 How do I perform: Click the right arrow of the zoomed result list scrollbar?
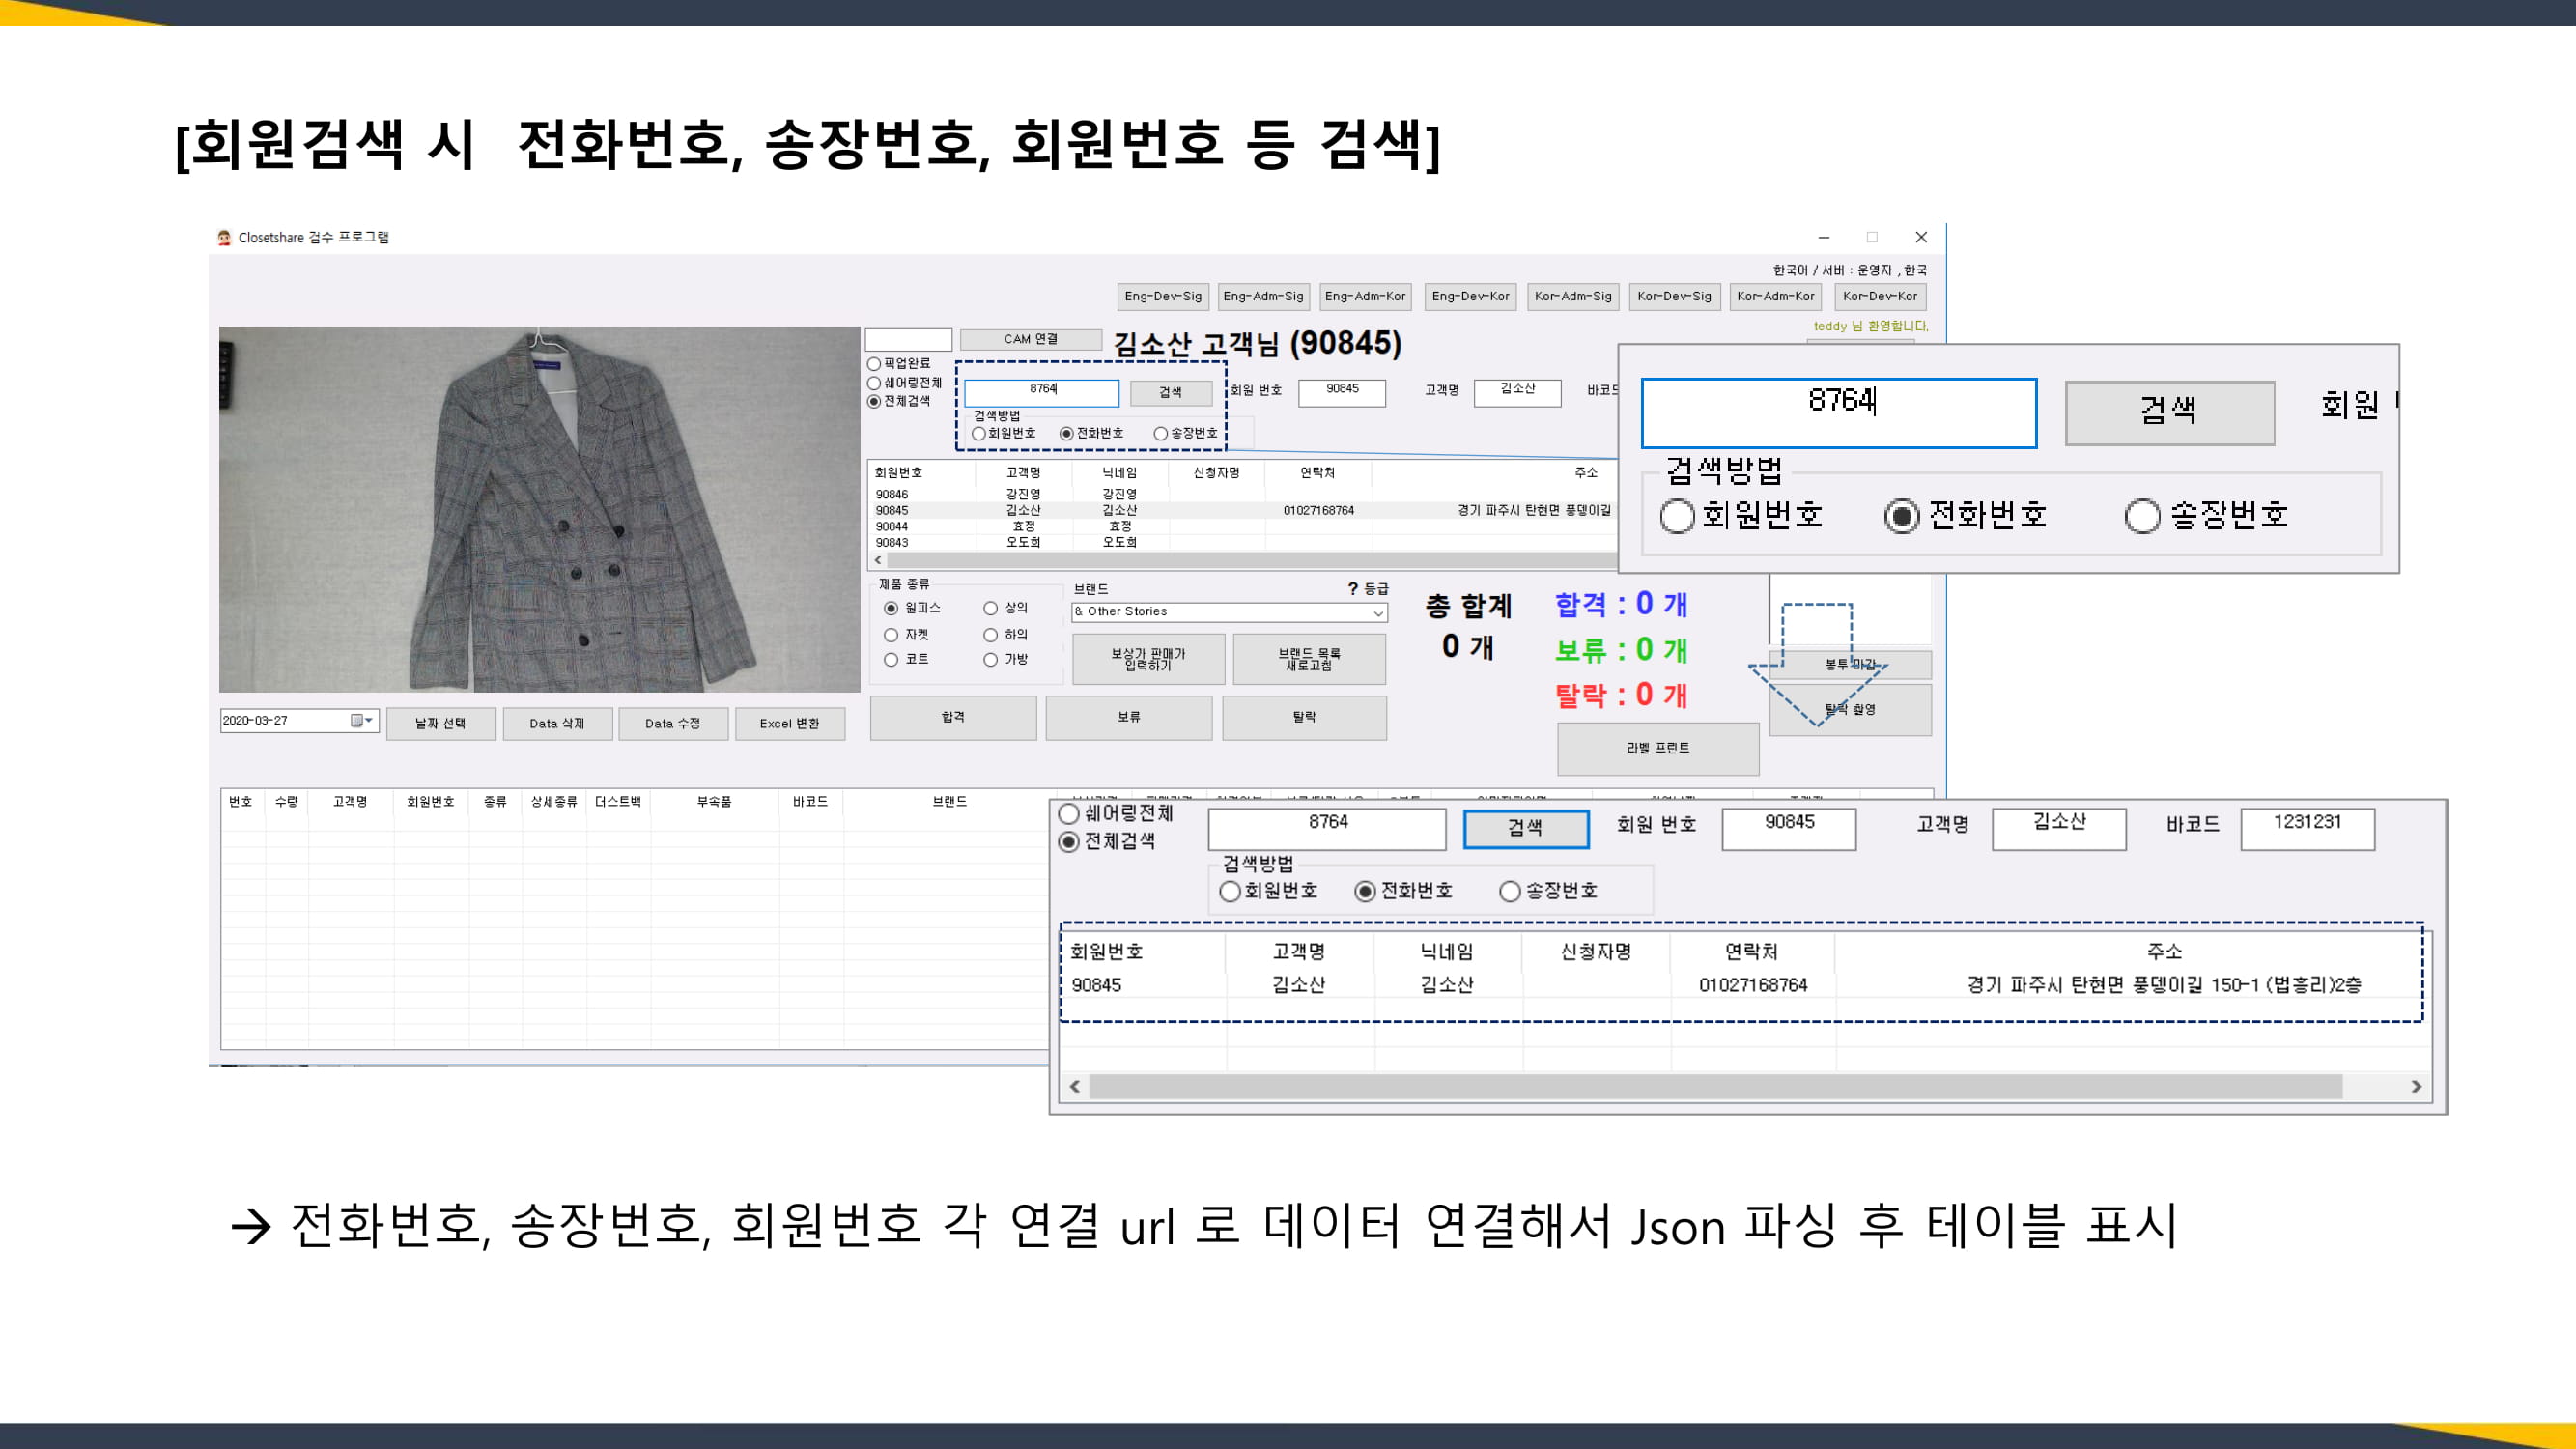pyautogui.click(x=2416, y=1086)
